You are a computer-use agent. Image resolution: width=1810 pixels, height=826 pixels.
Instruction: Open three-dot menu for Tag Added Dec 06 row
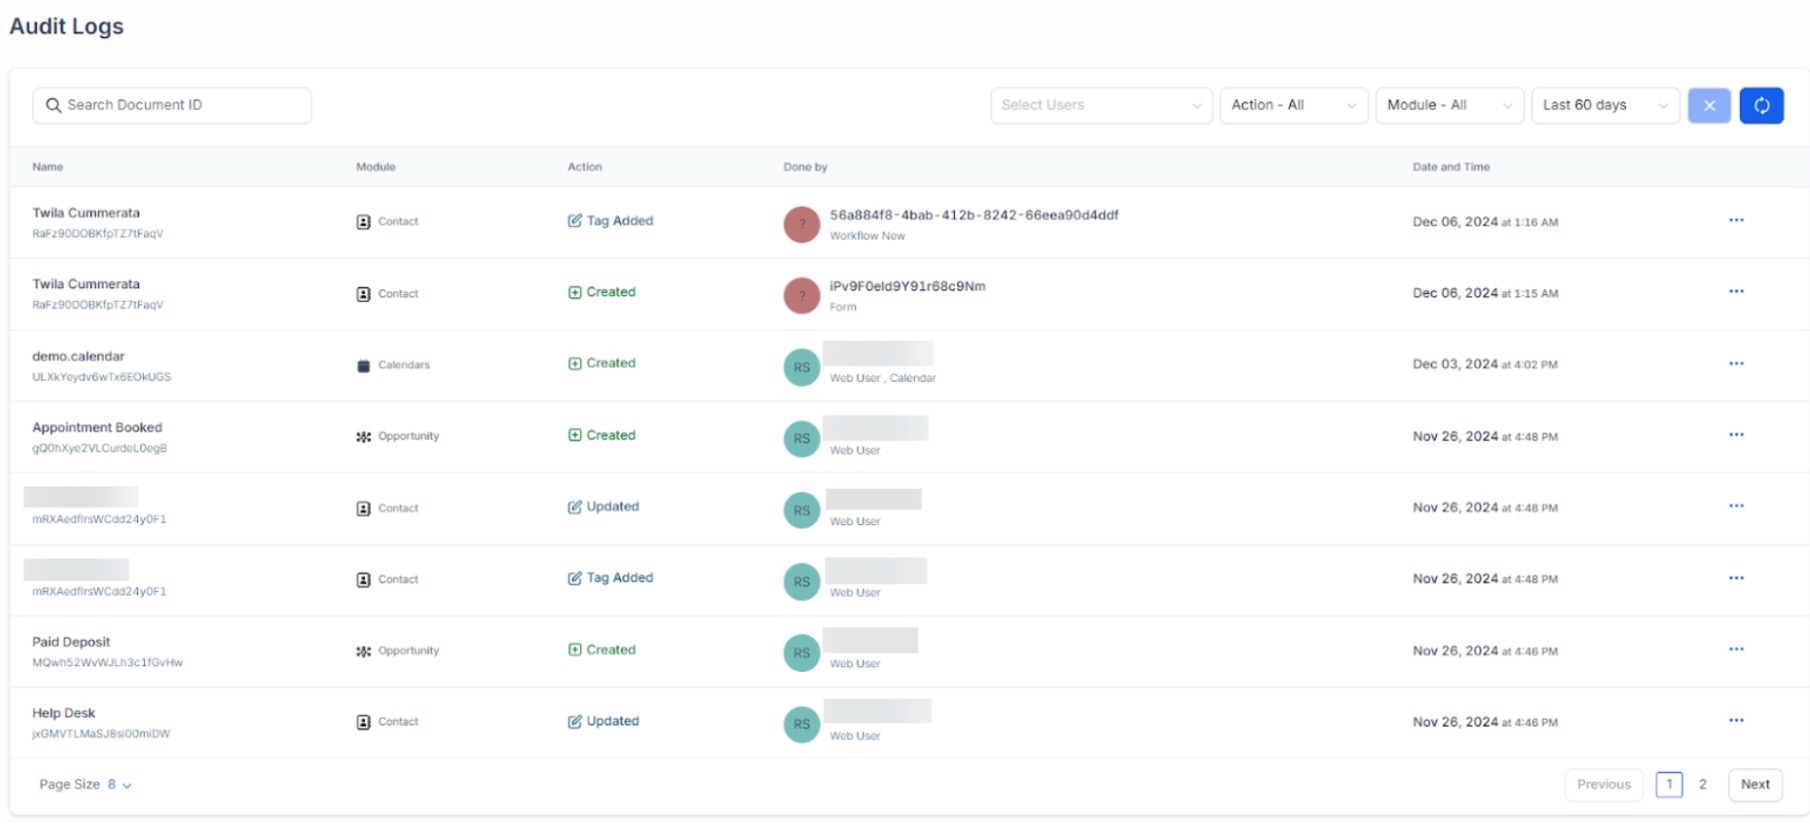coord(1736,221)
